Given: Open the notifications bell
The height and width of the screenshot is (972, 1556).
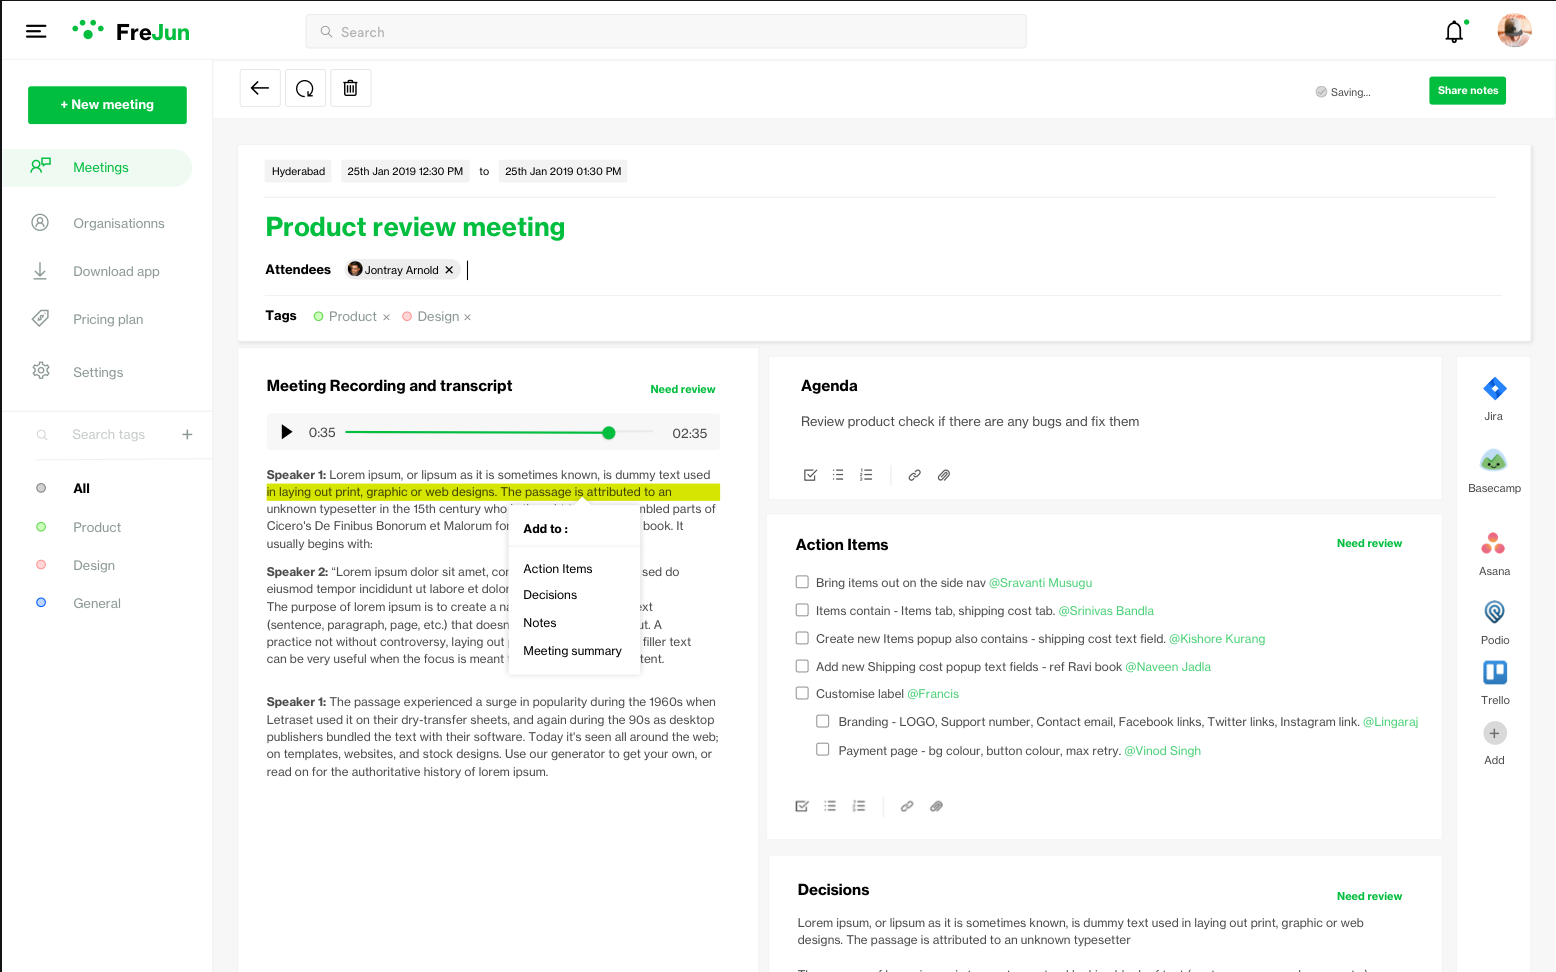Looking at the screenshot, I should [1454, 32].
